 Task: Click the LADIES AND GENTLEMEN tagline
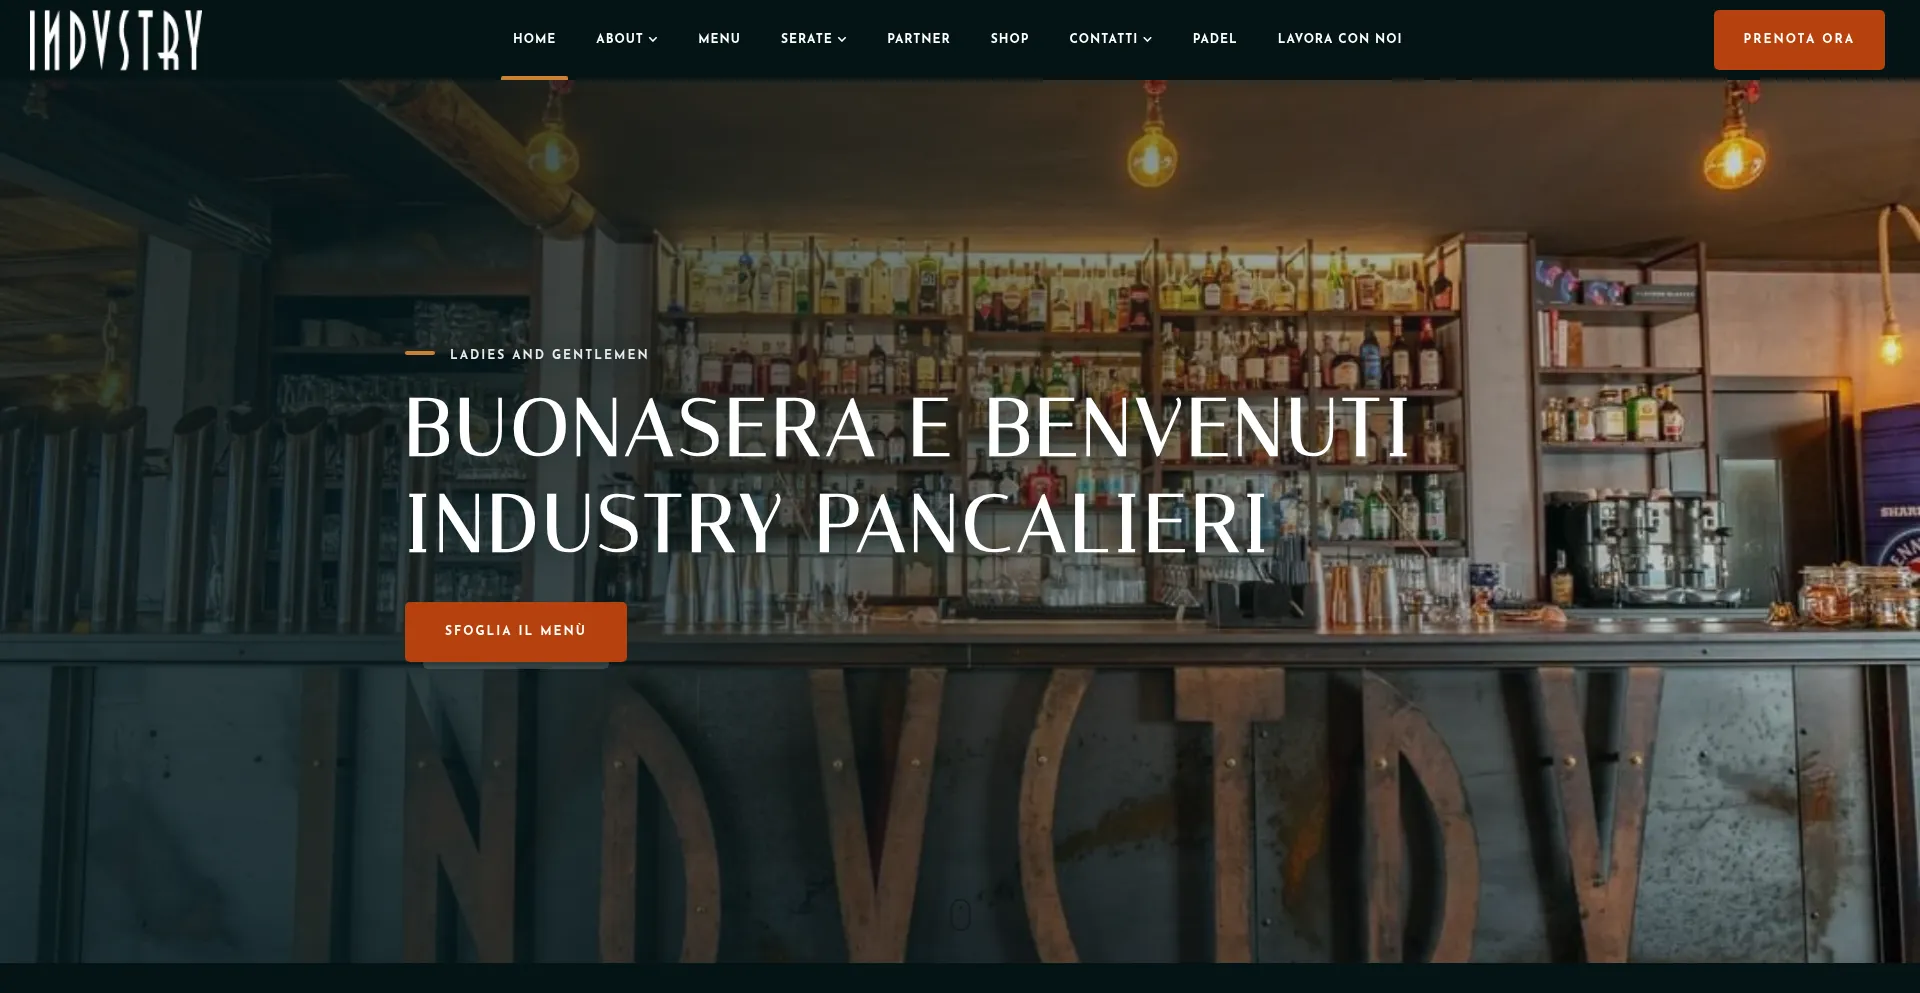pyautogui.click(x=549, y=354)
